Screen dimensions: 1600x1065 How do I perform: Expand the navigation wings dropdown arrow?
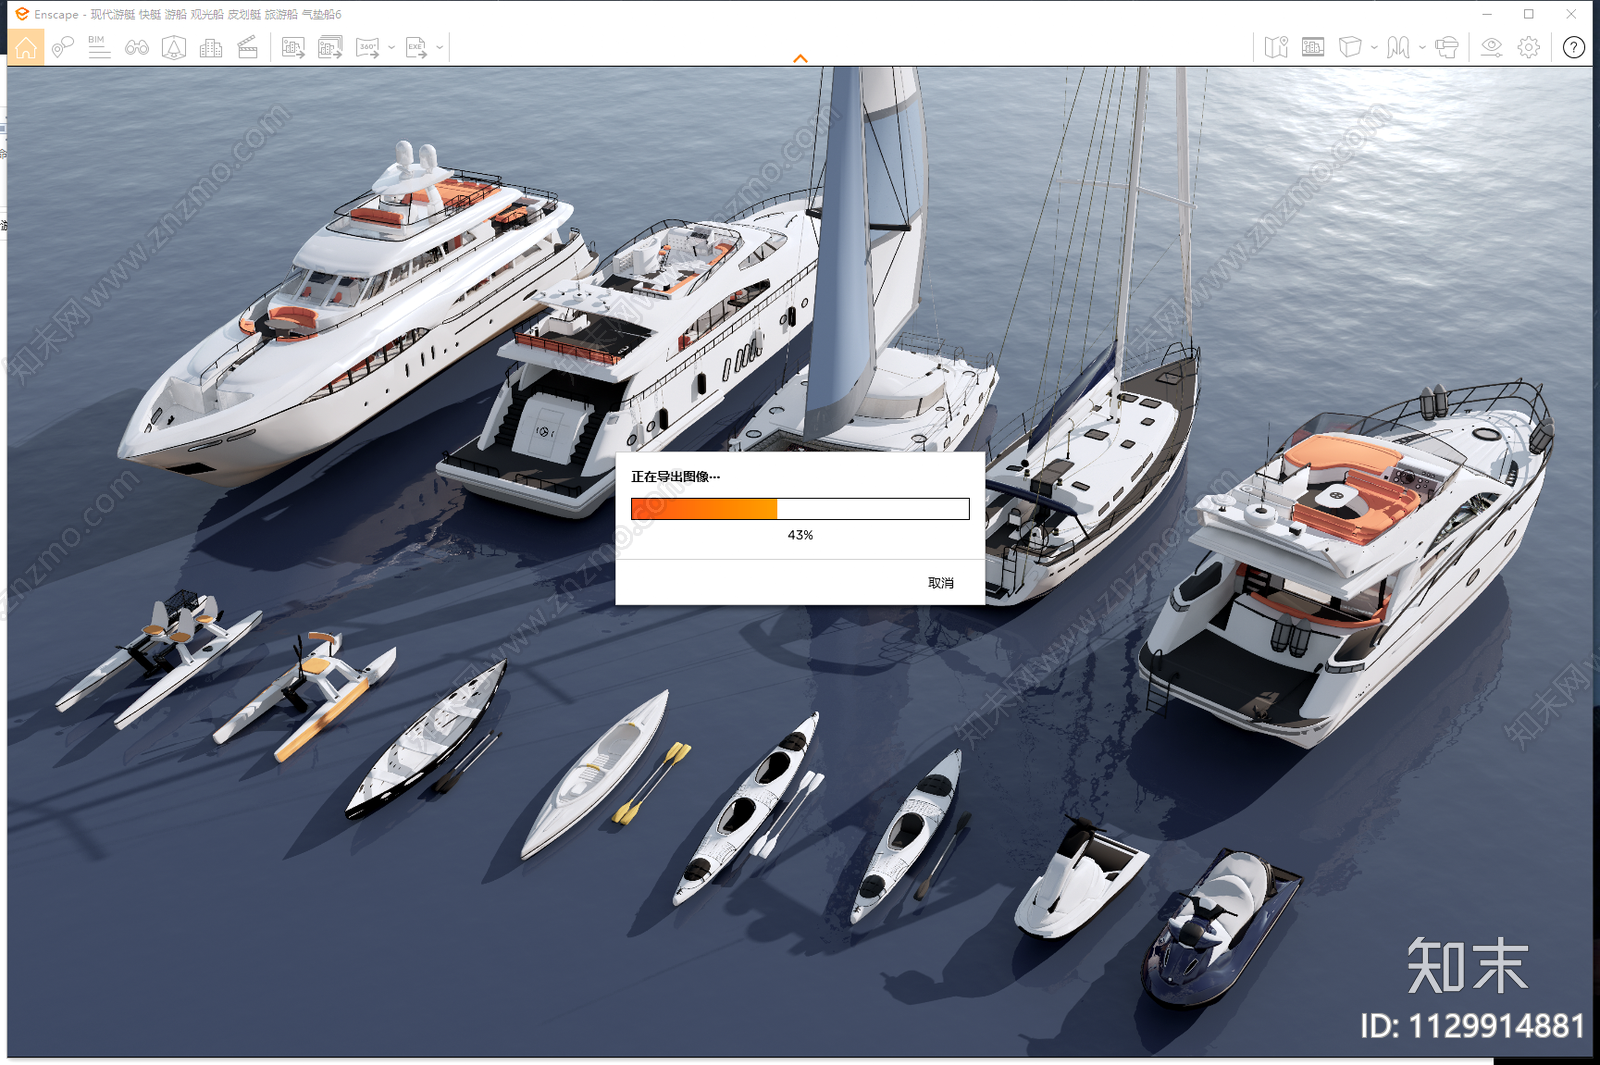pos(1422,47)
